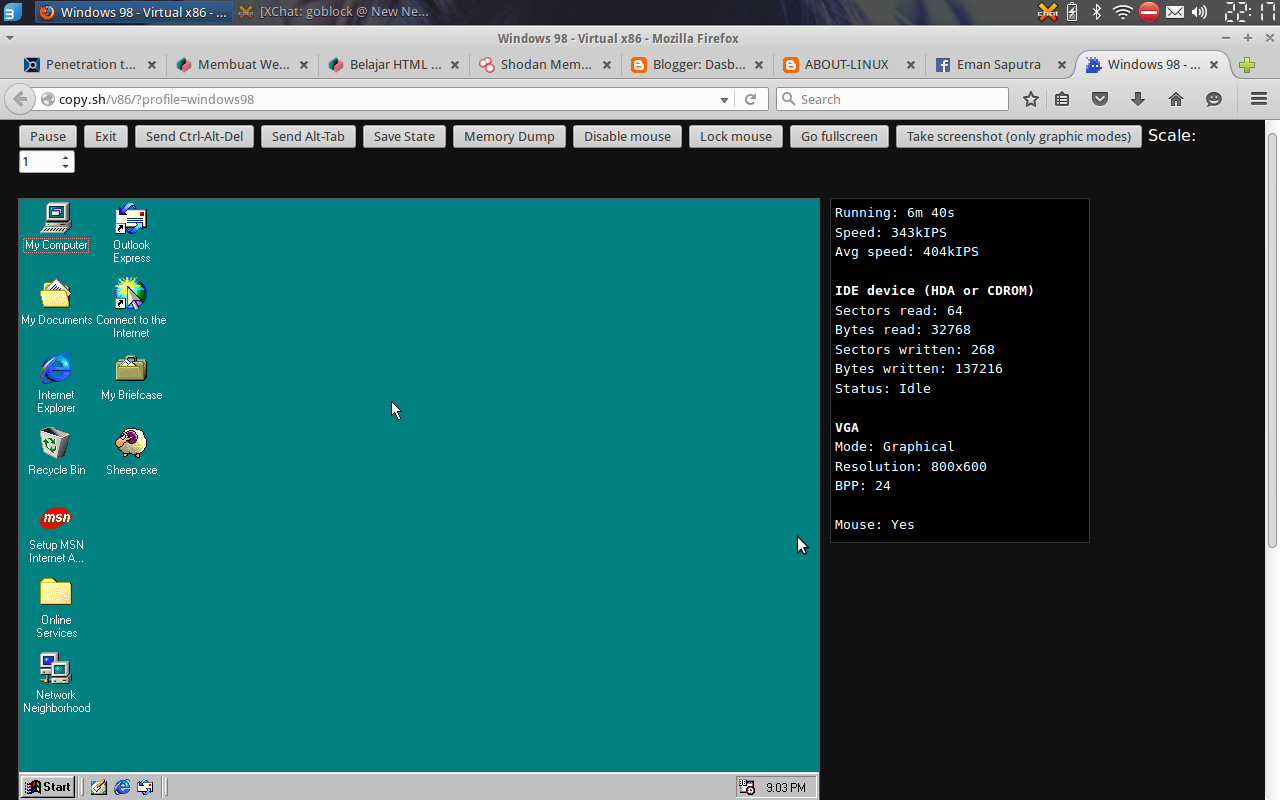Select the Network Neighborhood icon
This screenshot has width=1280, height=800.
pyautogui.click(x=56, y=683)
